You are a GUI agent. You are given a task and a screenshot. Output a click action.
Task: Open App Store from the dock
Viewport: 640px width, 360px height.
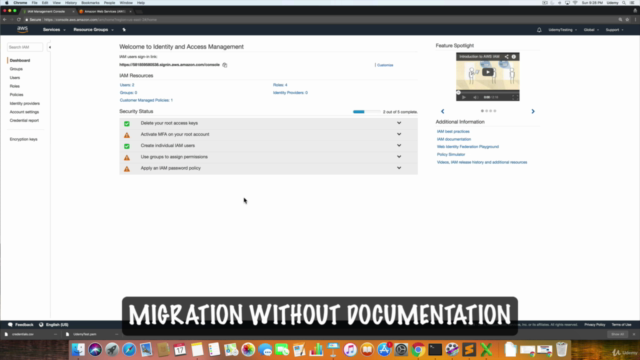[384, 350]
